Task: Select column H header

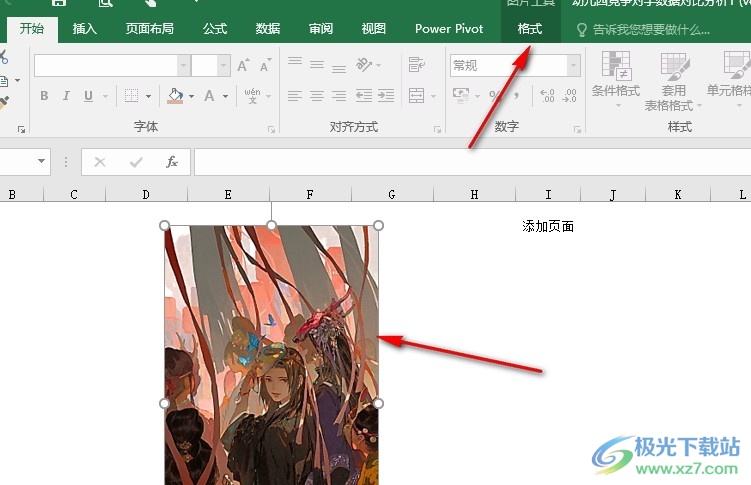Action: 474,194
